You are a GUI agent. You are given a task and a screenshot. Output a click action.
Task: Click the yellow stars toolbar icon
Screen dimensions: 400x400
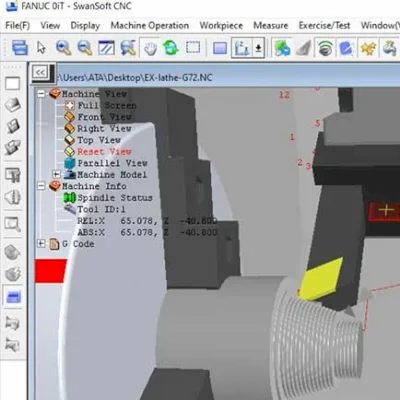point(368,48)
